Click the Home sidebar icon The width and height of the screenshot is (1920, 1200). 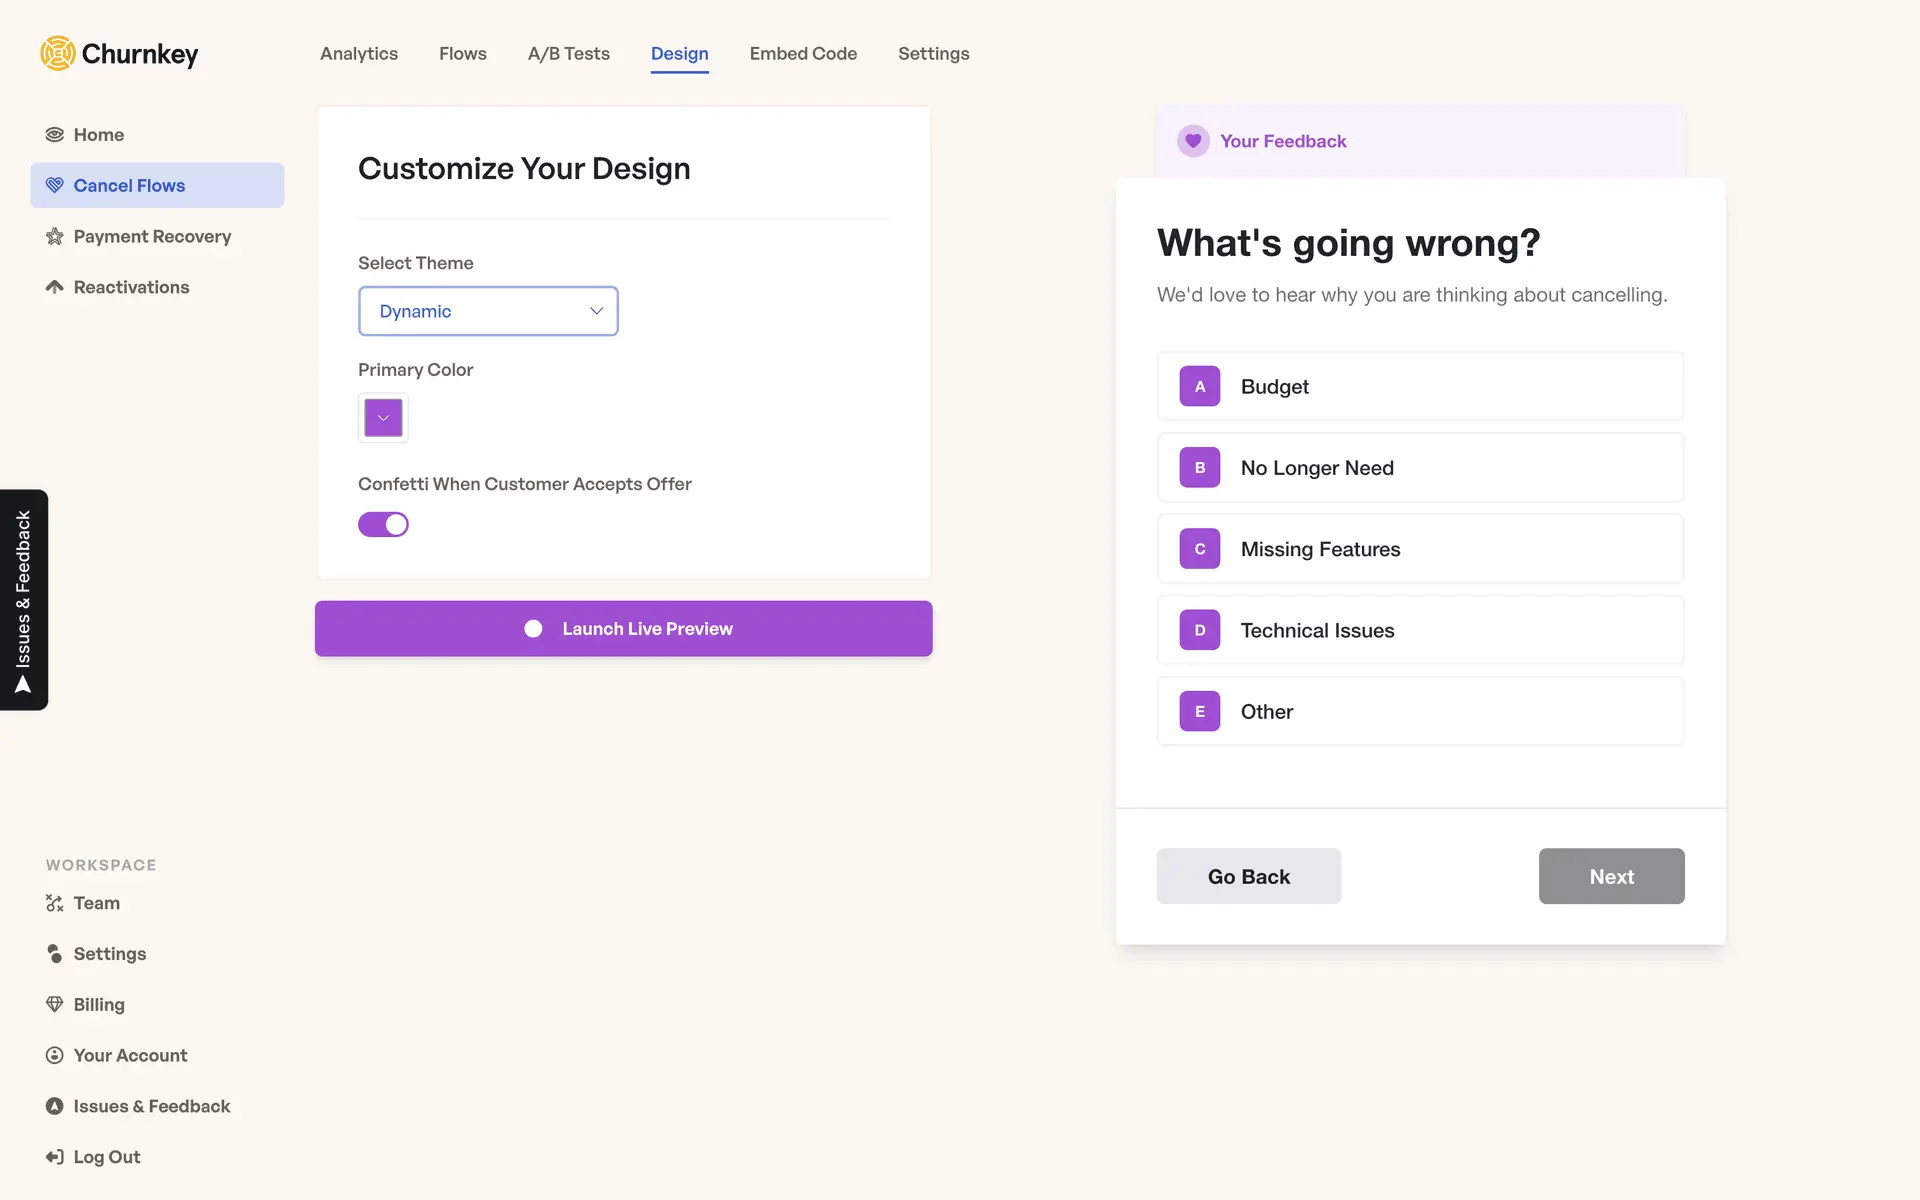click(55, 135)
